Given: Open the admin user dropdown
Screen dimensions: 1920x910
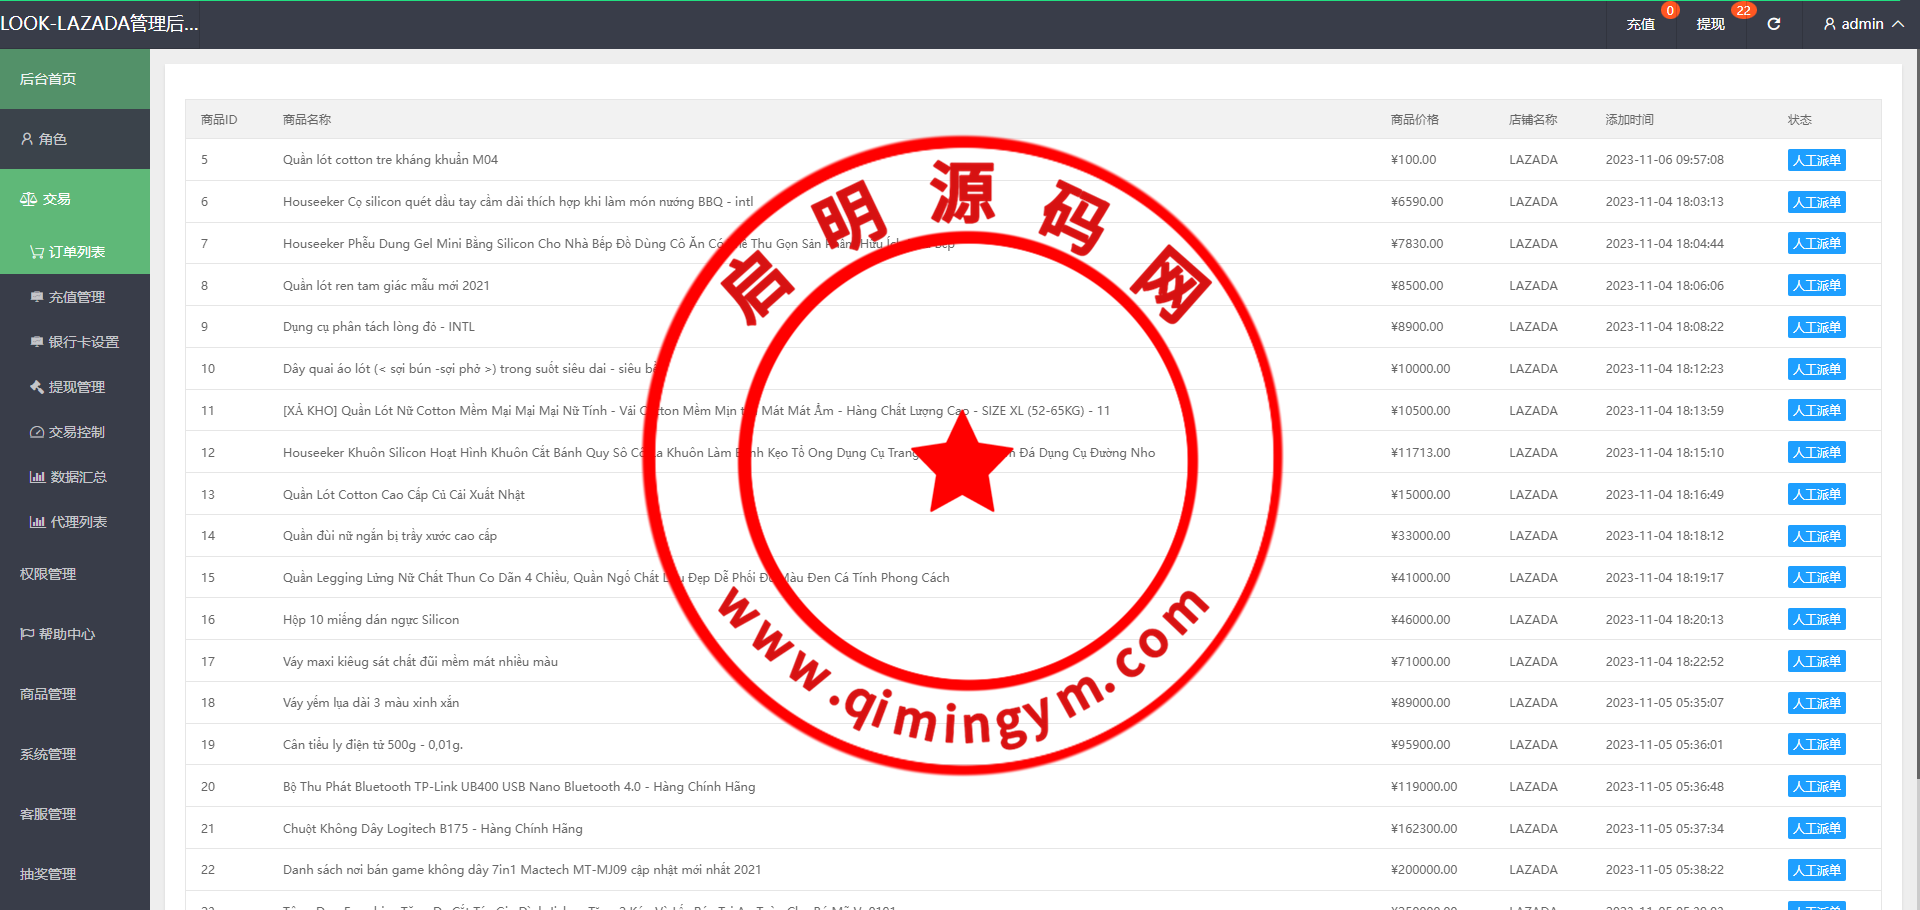Looking at the screenshot, I should [x=1863, y=24].
